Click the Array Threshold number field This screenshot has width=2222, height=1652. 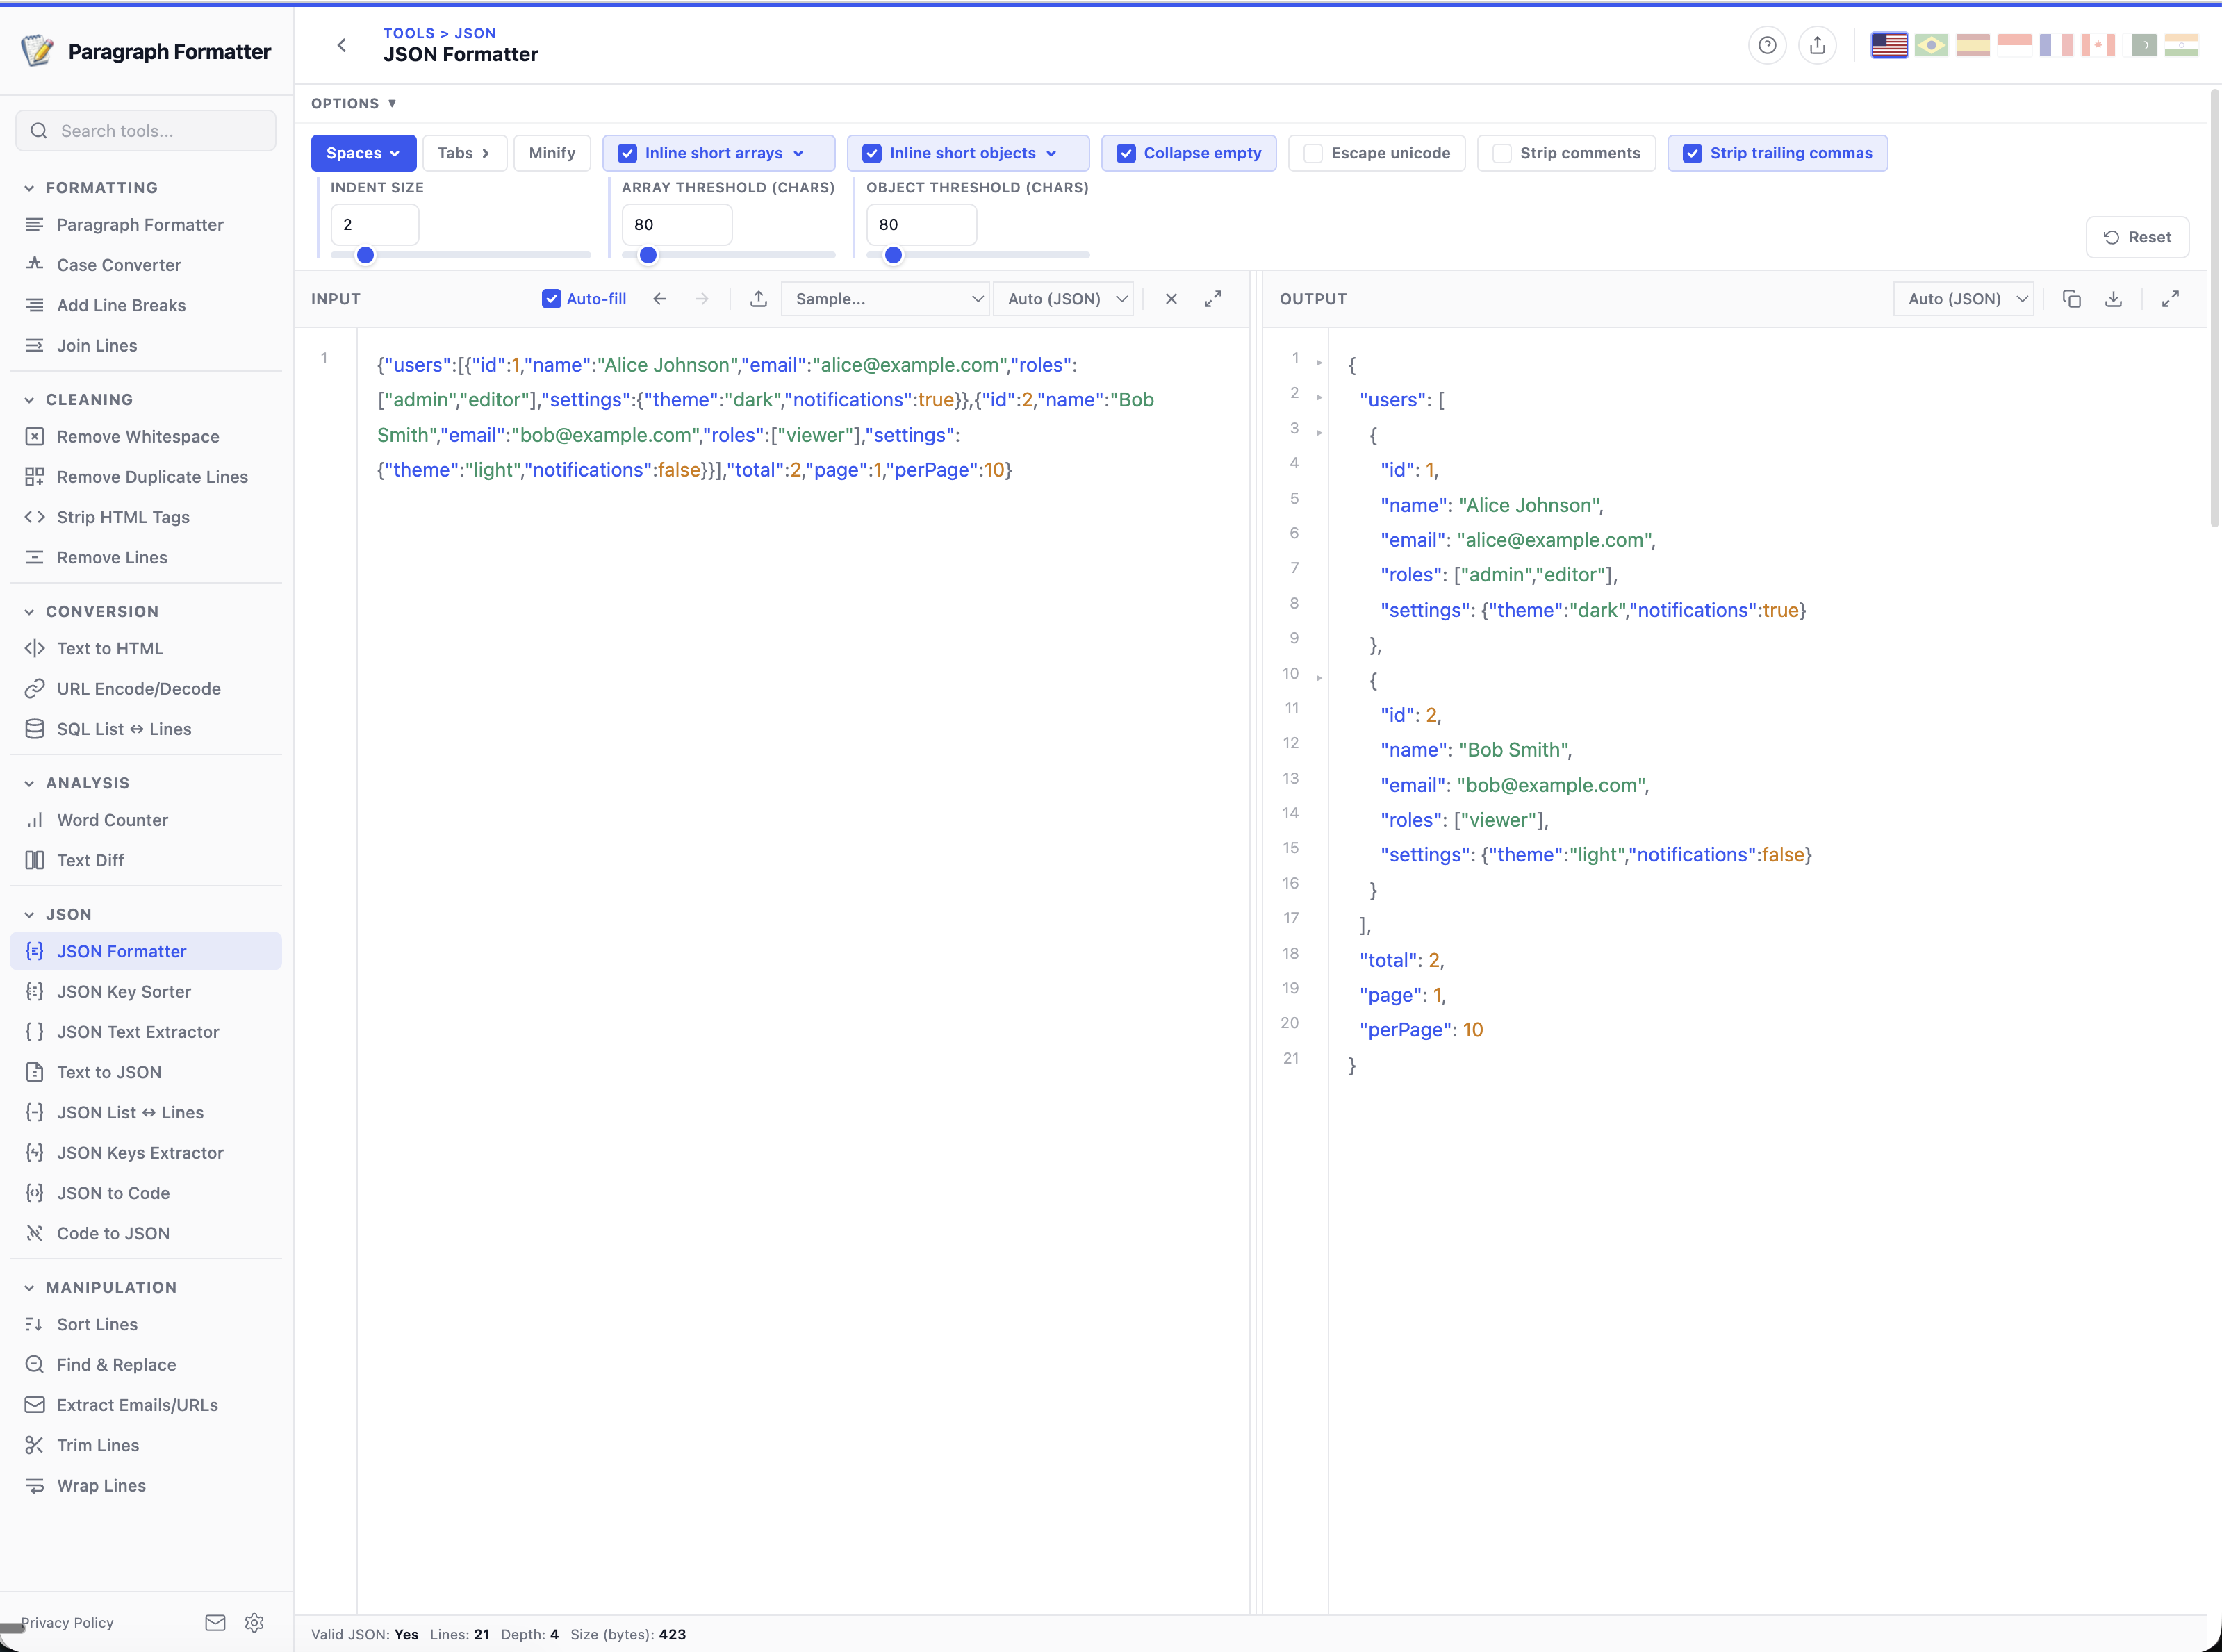point(677,224)
